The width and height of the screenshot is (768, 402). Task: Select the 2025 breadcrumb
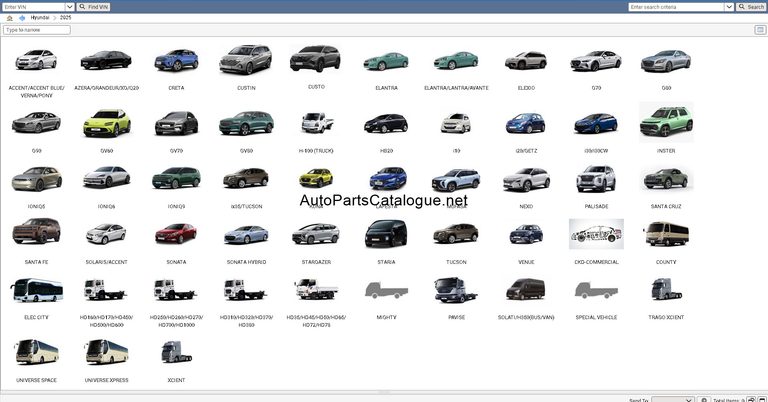click(66, 18)
